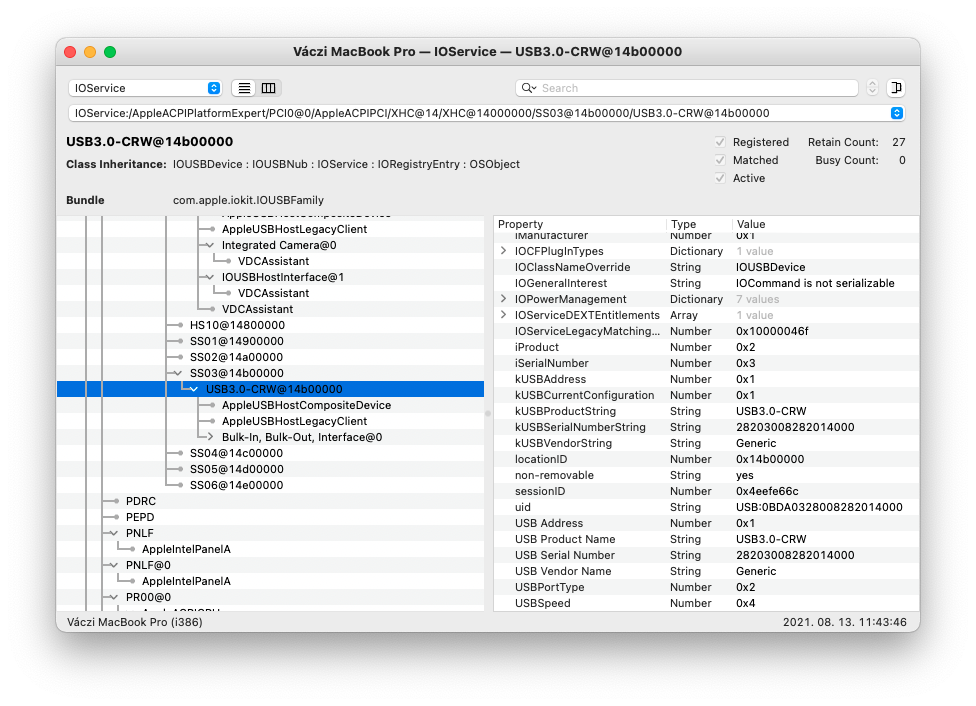This screenshot has height=706, width=976.
Task: Collapse the IOUSBHostInterface@1 node
Action: tap(210, 277)
